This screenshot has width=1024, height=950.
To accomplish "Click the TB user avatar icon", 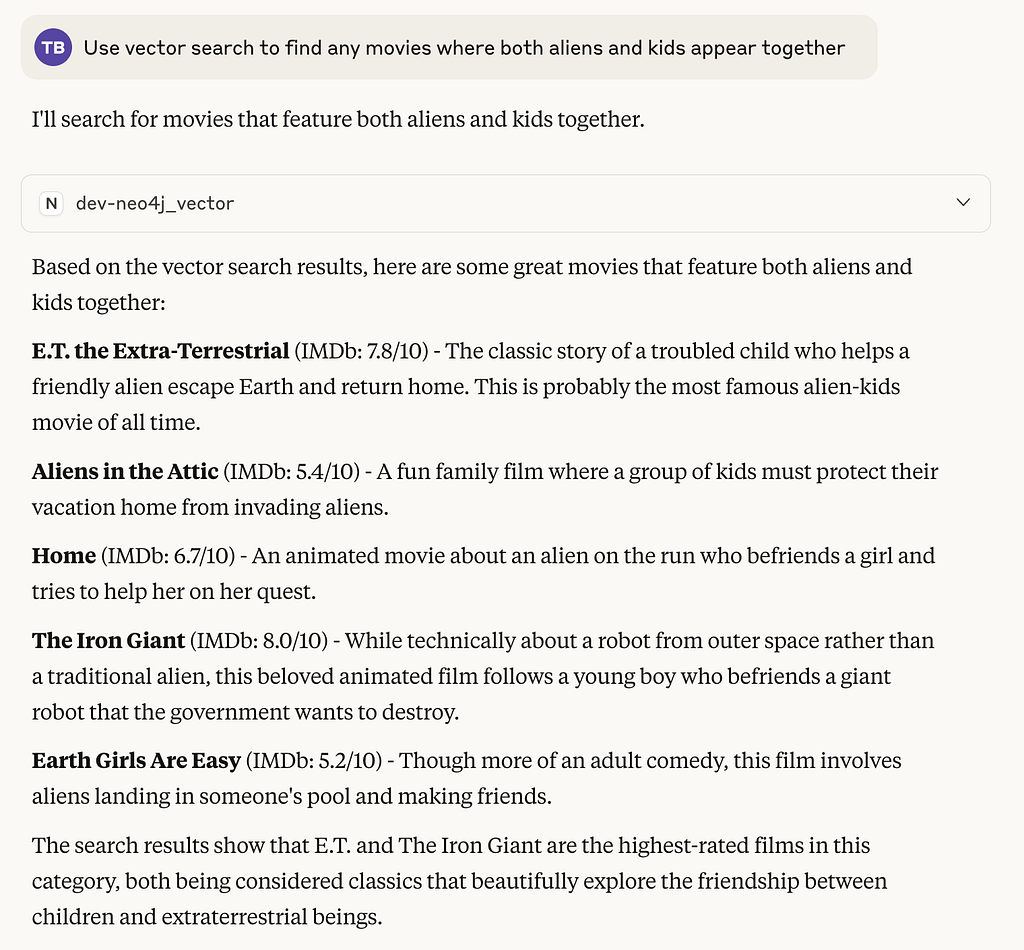I will click(x=53, y=48).
